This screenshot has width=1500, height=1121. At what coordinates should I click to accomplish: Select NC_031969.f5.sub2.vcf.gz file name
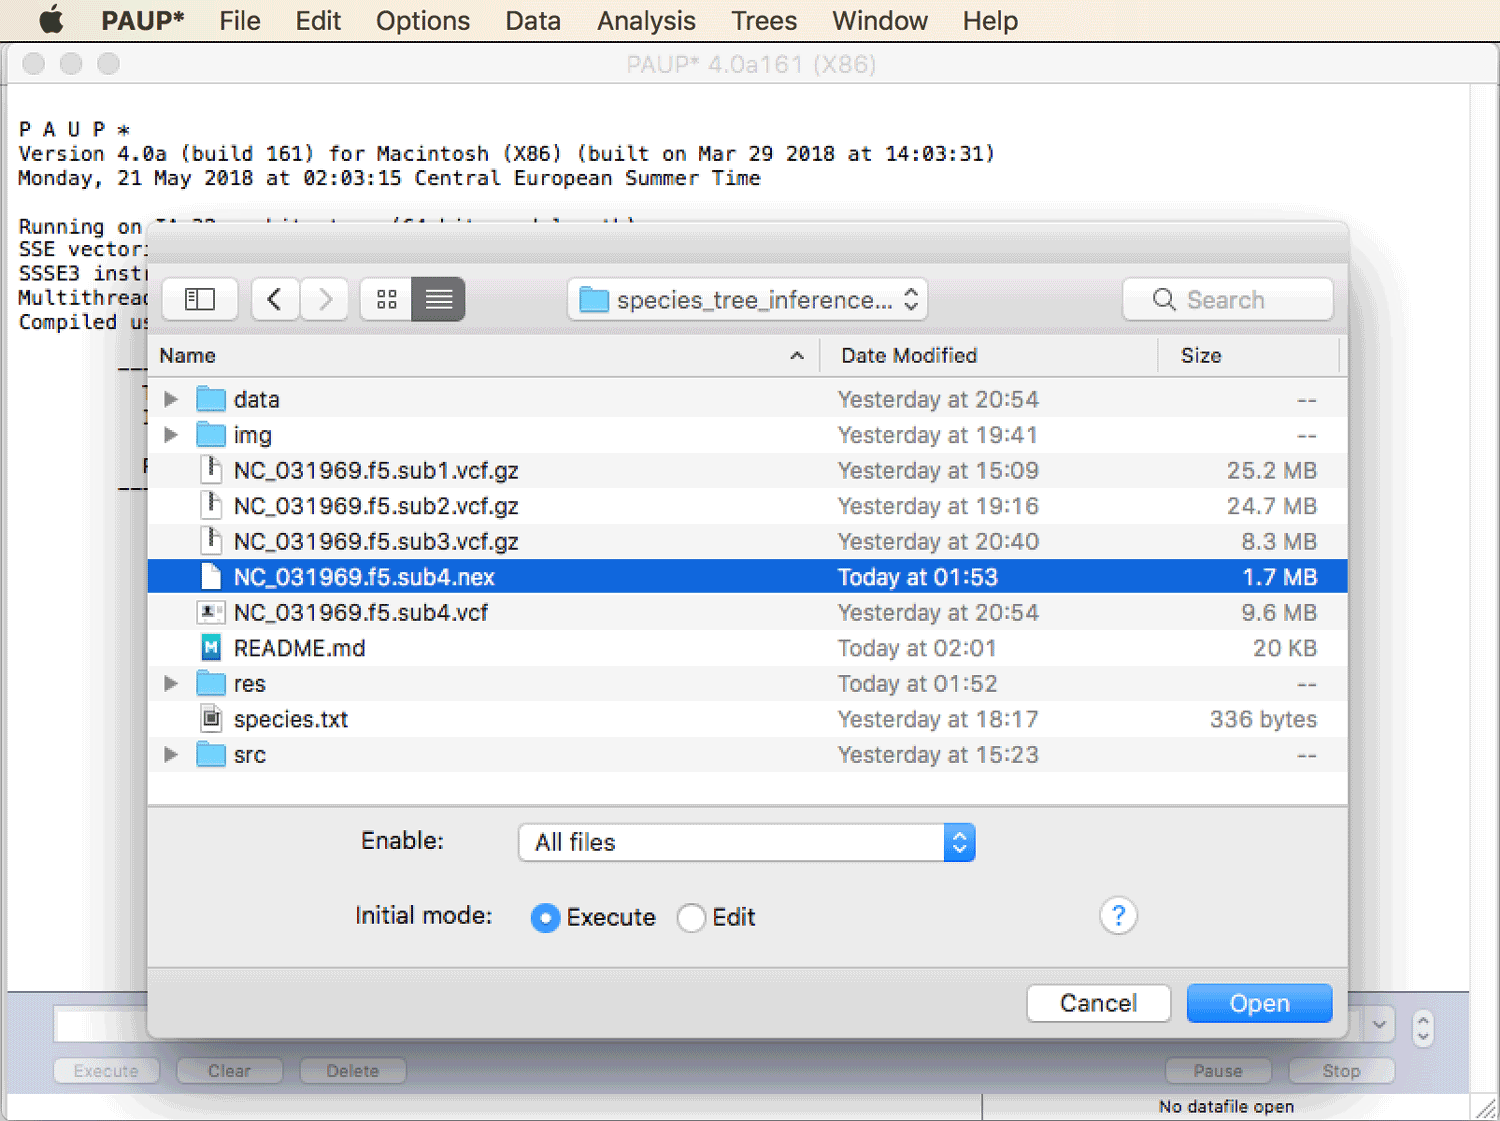pyautogui.click(x=376, y=506)
